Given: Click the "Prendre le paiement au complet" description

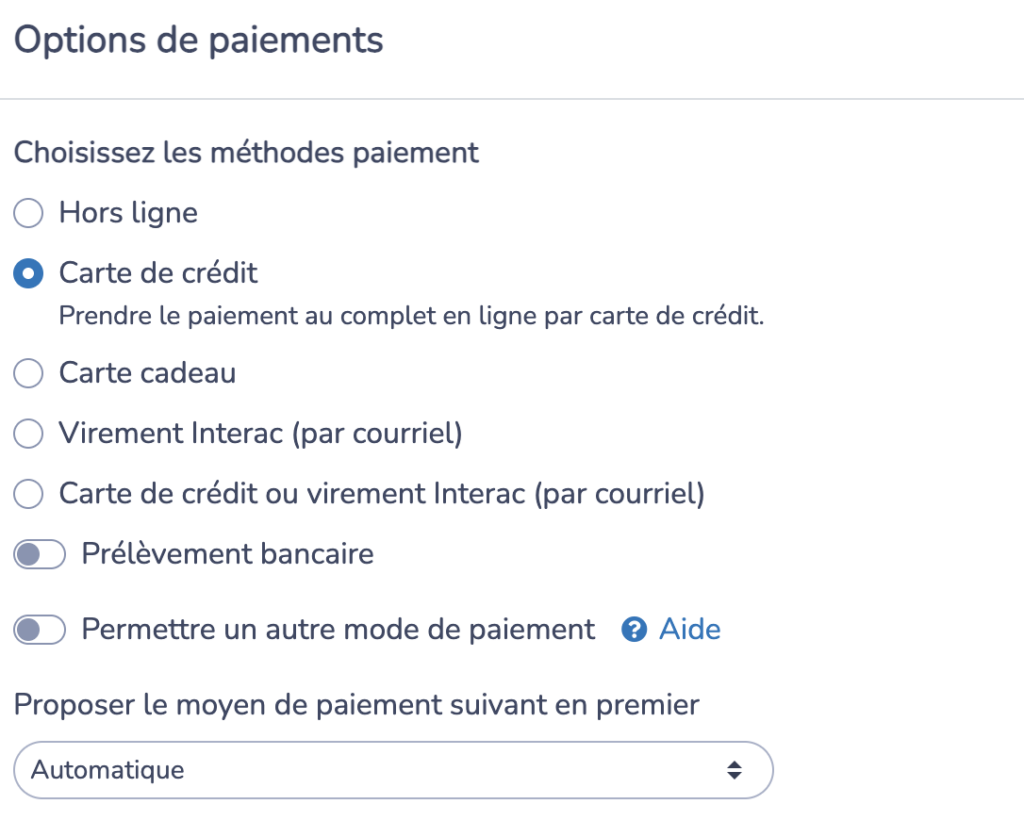Looking at the screenshot, I should click(411, 316).
